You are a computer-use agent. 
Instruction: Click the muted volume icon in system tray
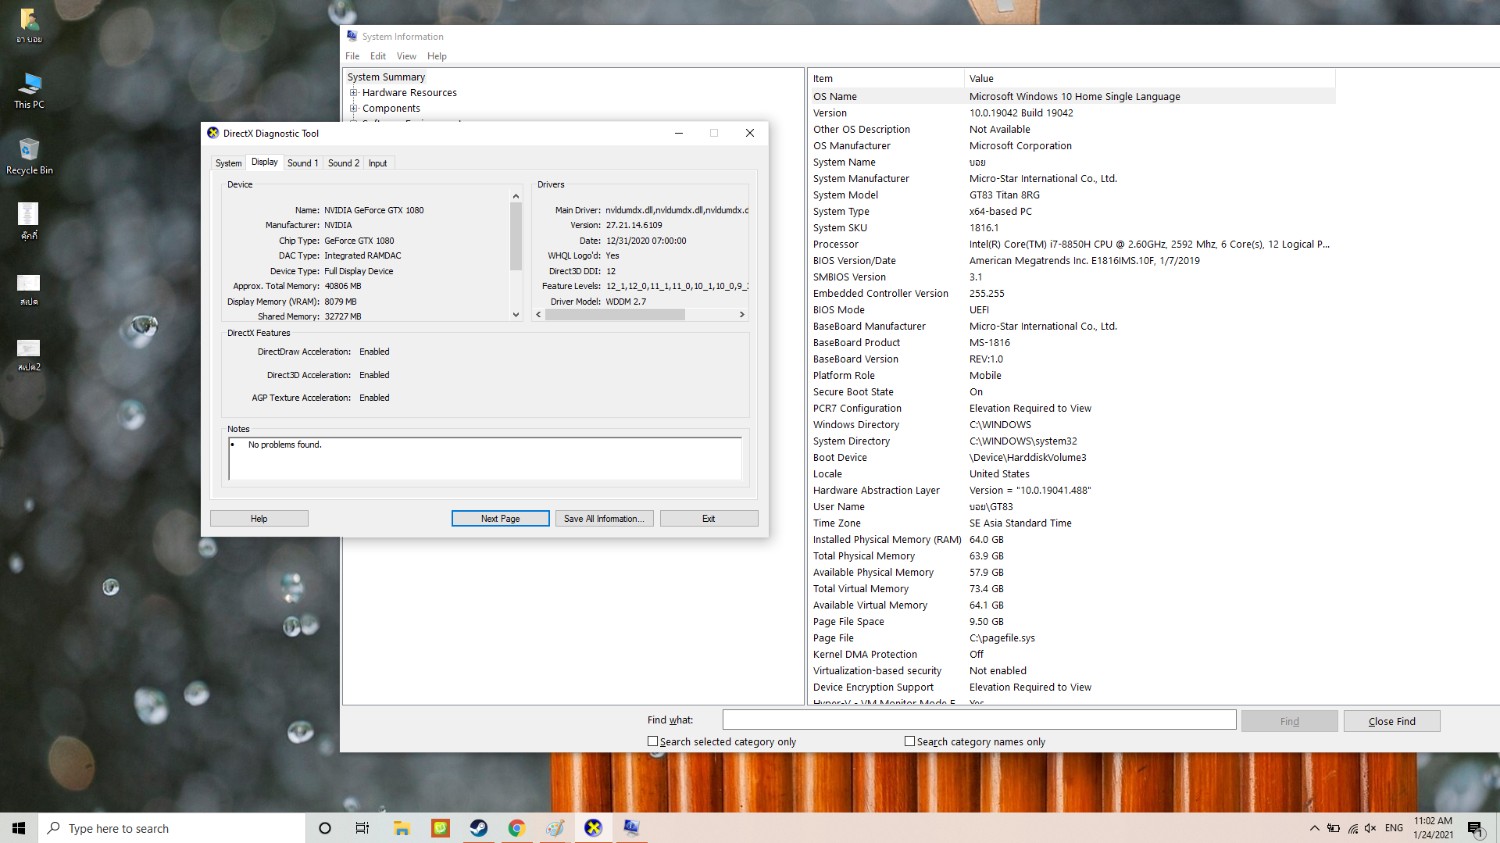(x=1370, y=828)
